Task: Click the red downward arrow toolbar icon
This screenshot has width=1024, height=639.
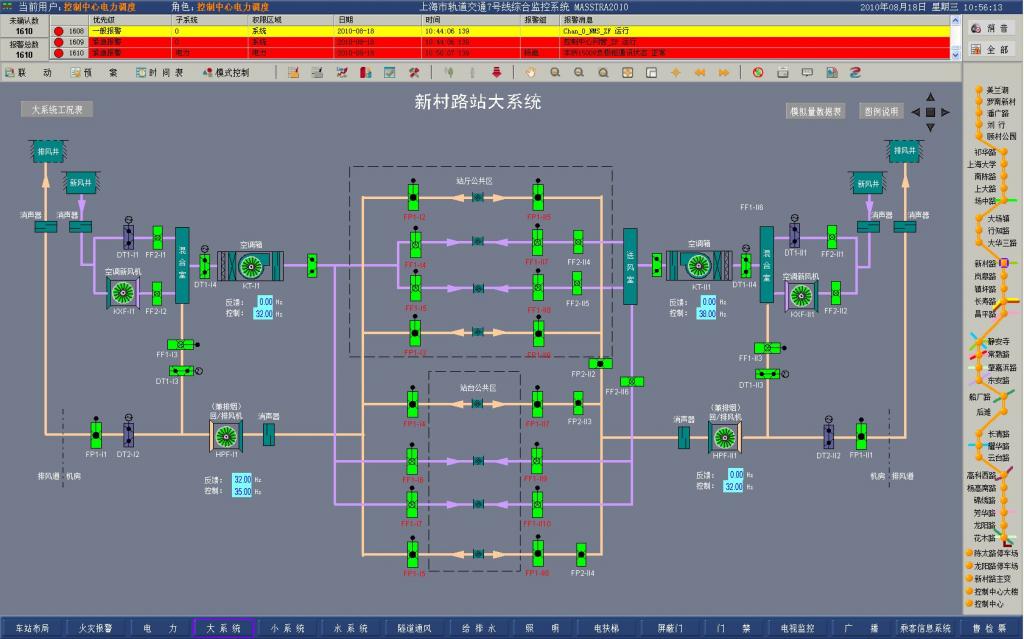Action: pos(497,73)
